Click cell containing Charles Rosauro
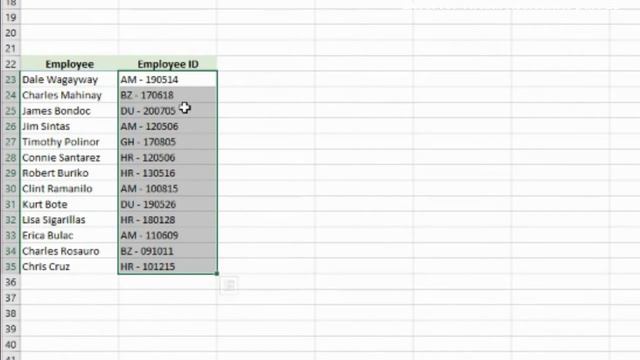Screen dimensions: 640x360 click(x=69, y=251)
